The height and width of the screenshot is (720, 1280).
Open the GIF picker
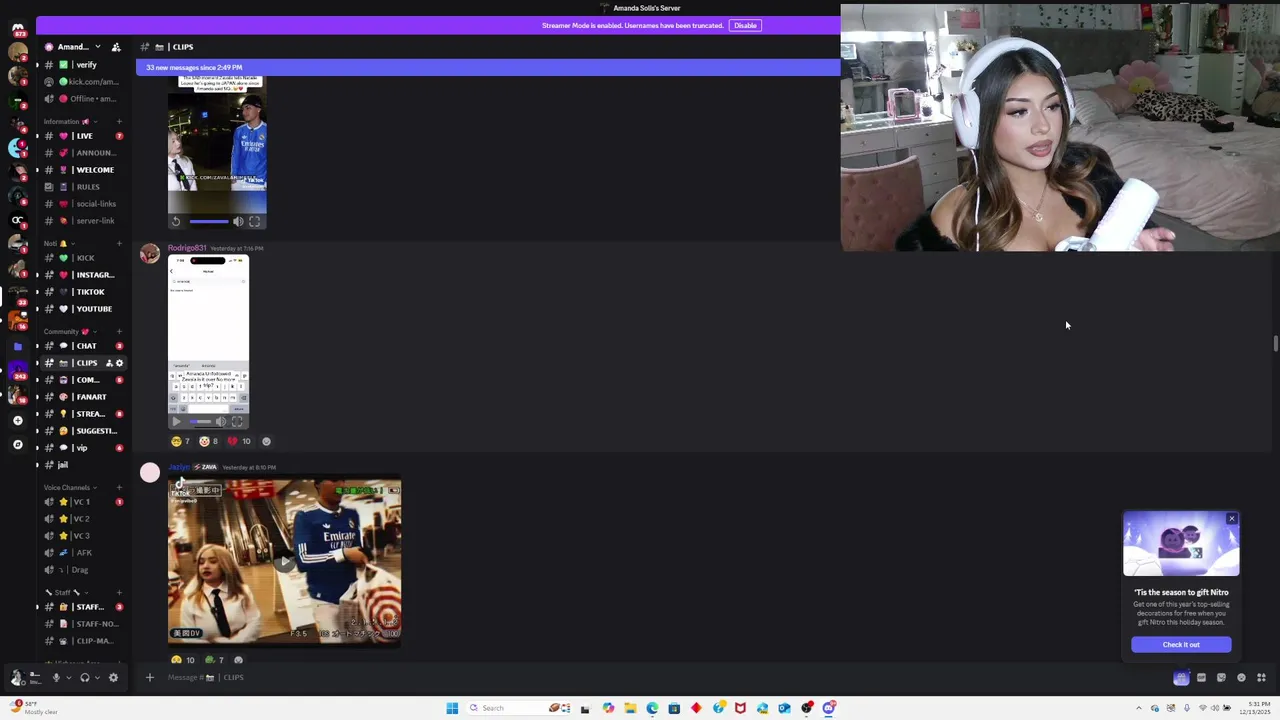pyautogui.click(x=1201, y=677)
